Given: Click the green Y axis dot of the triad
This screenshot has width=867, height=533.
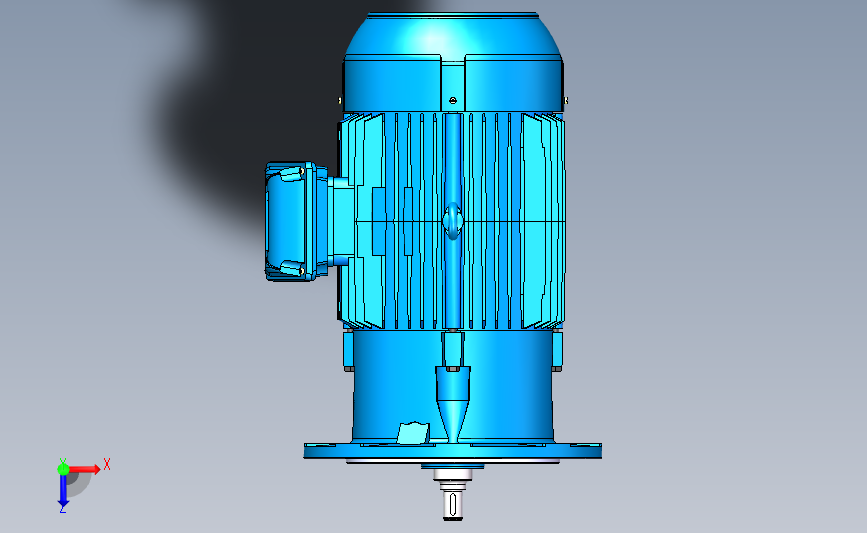Looking at the screenshot, I should point(63,469).
